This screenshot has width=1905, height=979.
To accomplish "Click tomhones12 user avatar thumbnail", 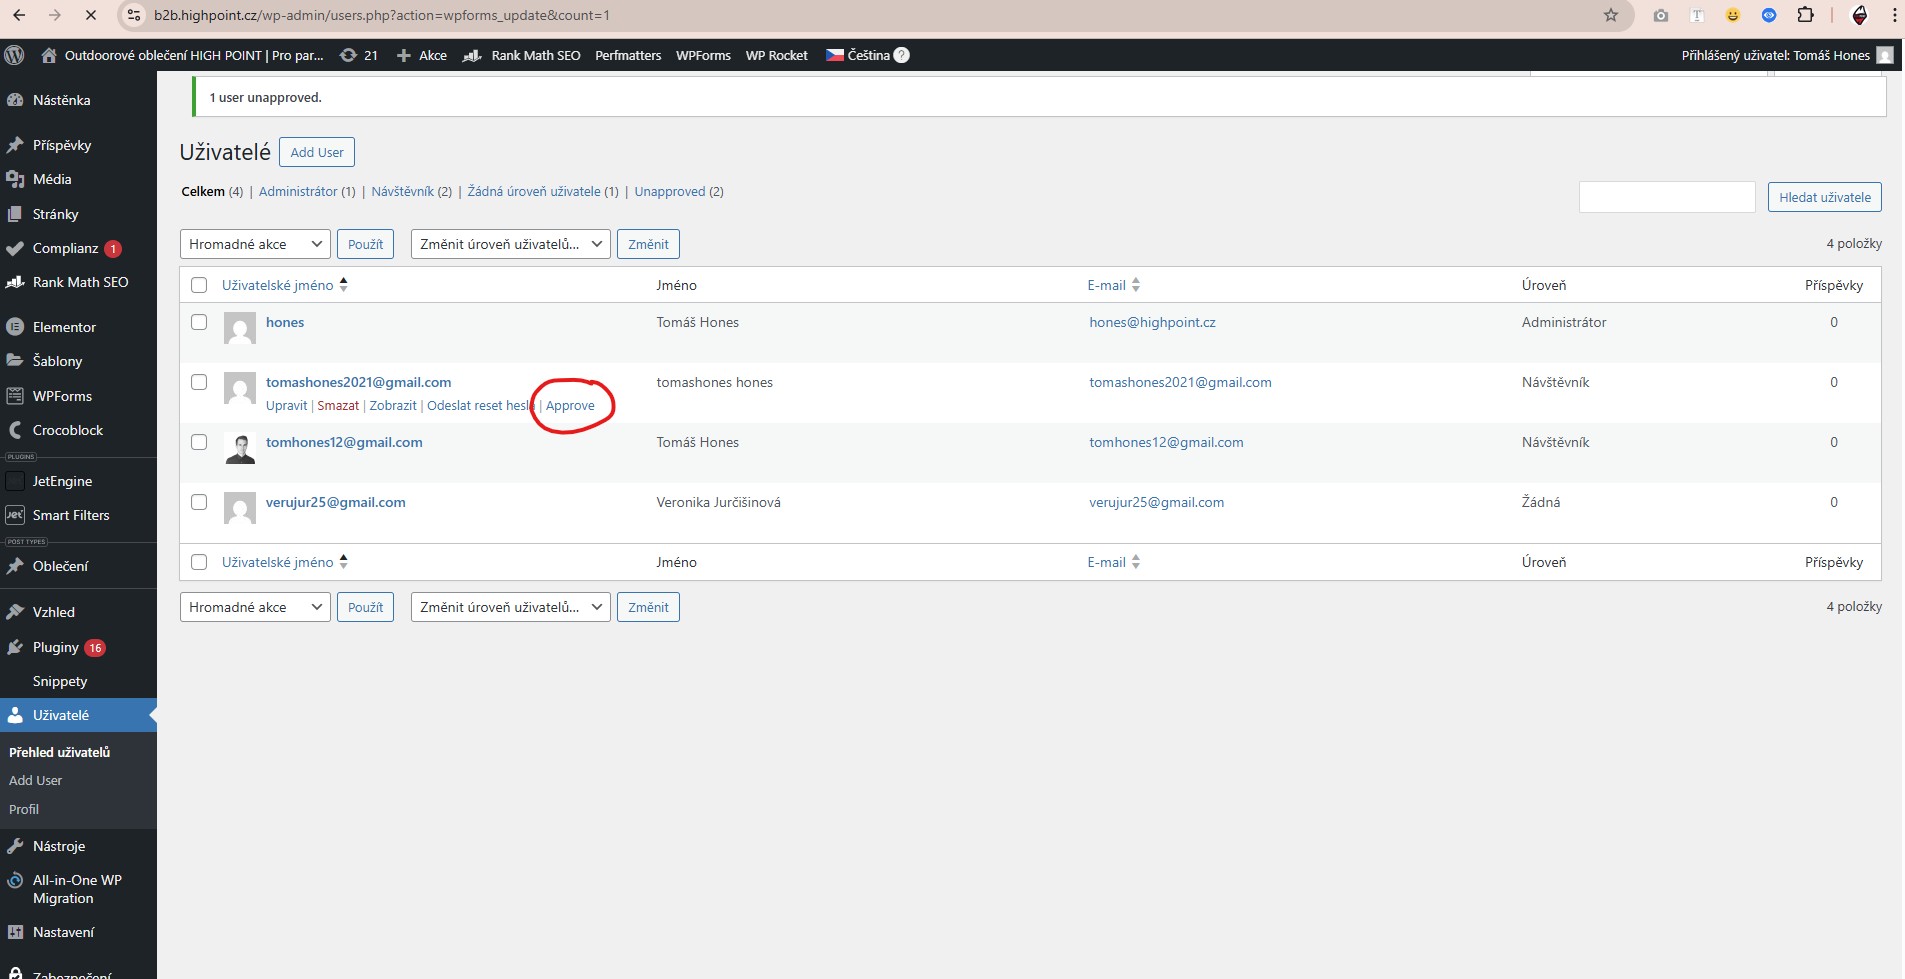I will pos(240,449).
